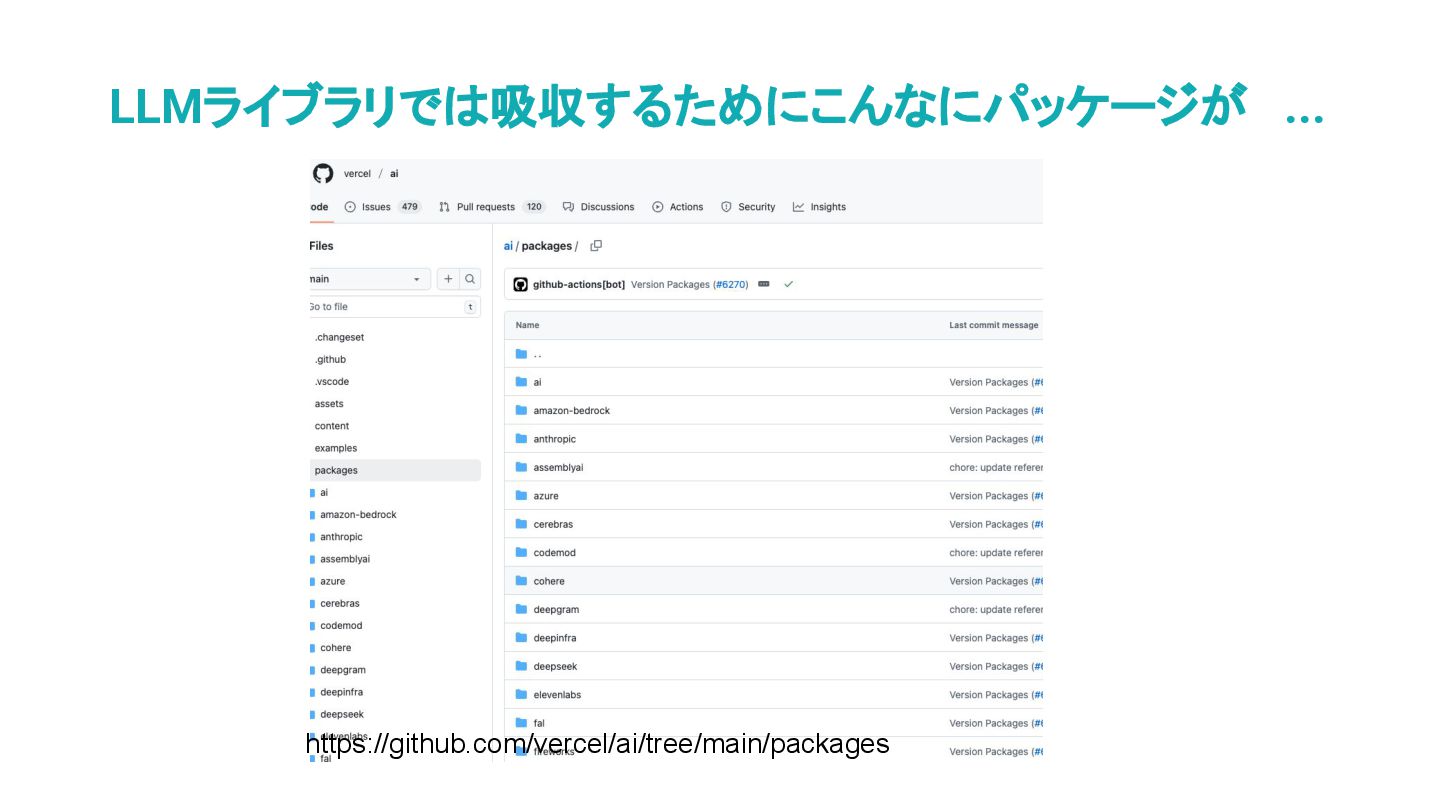This screenshot has width=1440, height=810.
Task: Open the ai folder in the list
Action: coord(538,382)
